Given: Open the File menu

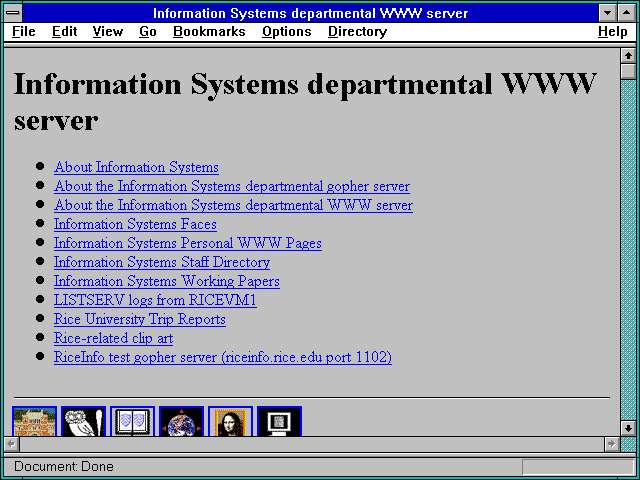Looking at the screenshot, I should [x=24, y=32].
